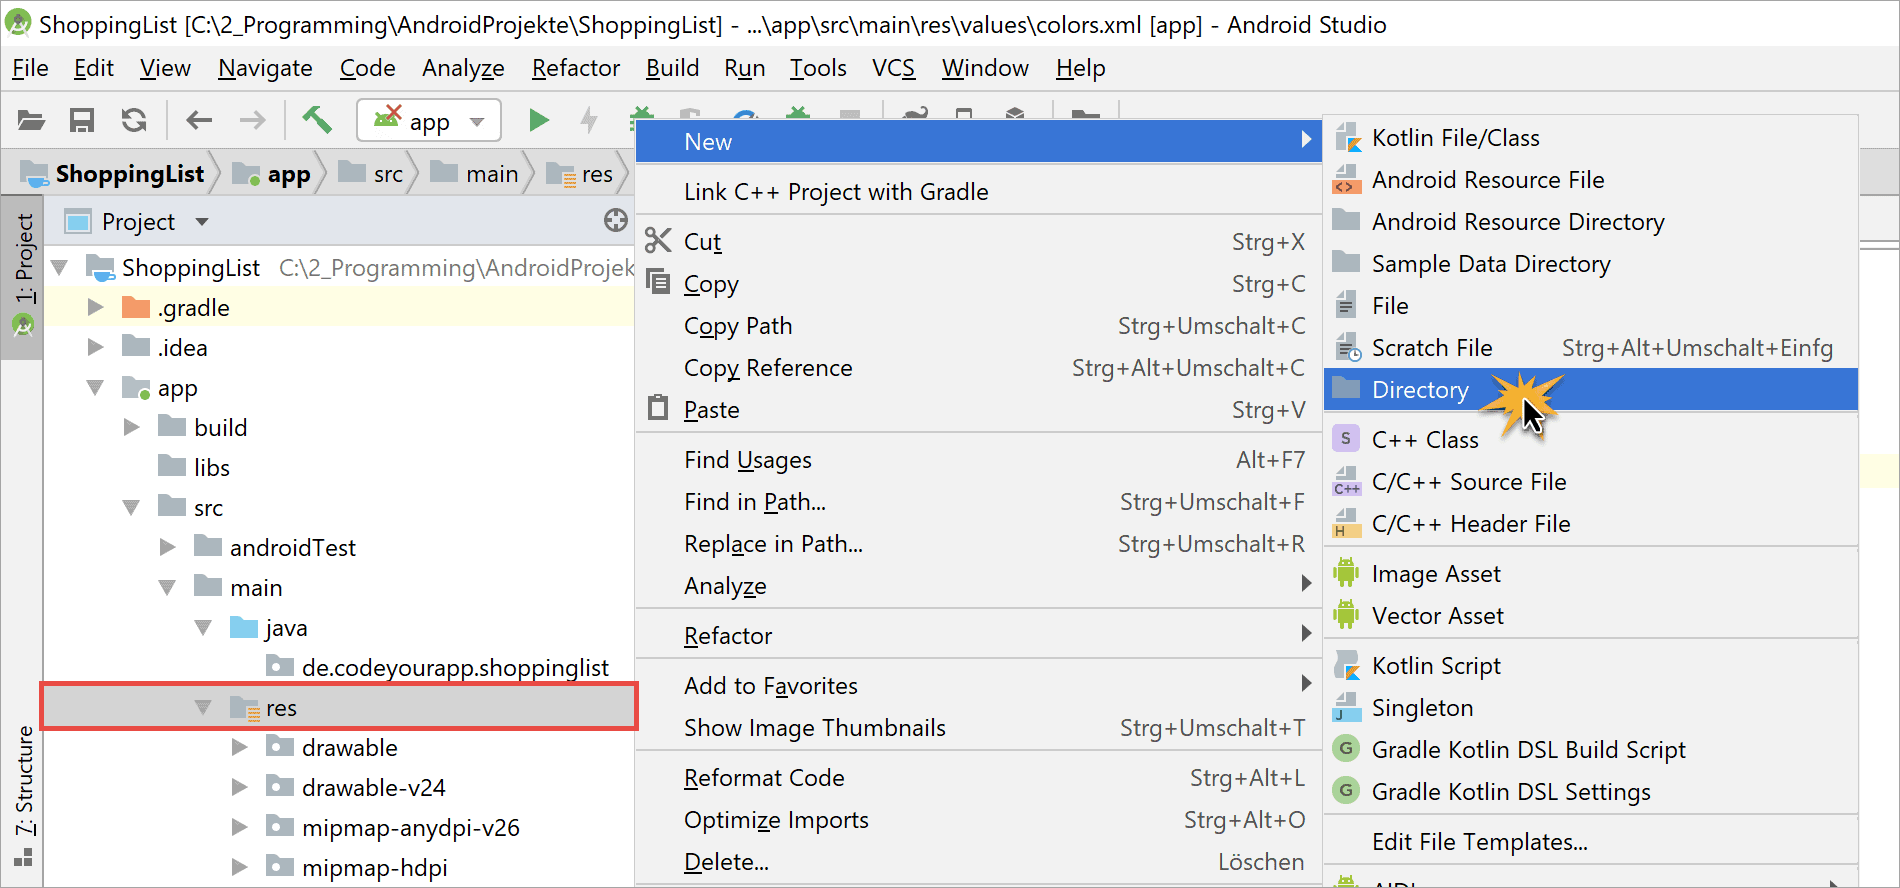Open the 1: Project tool window tab
Screen dimensions: 1900x888
tap(22, 276)
